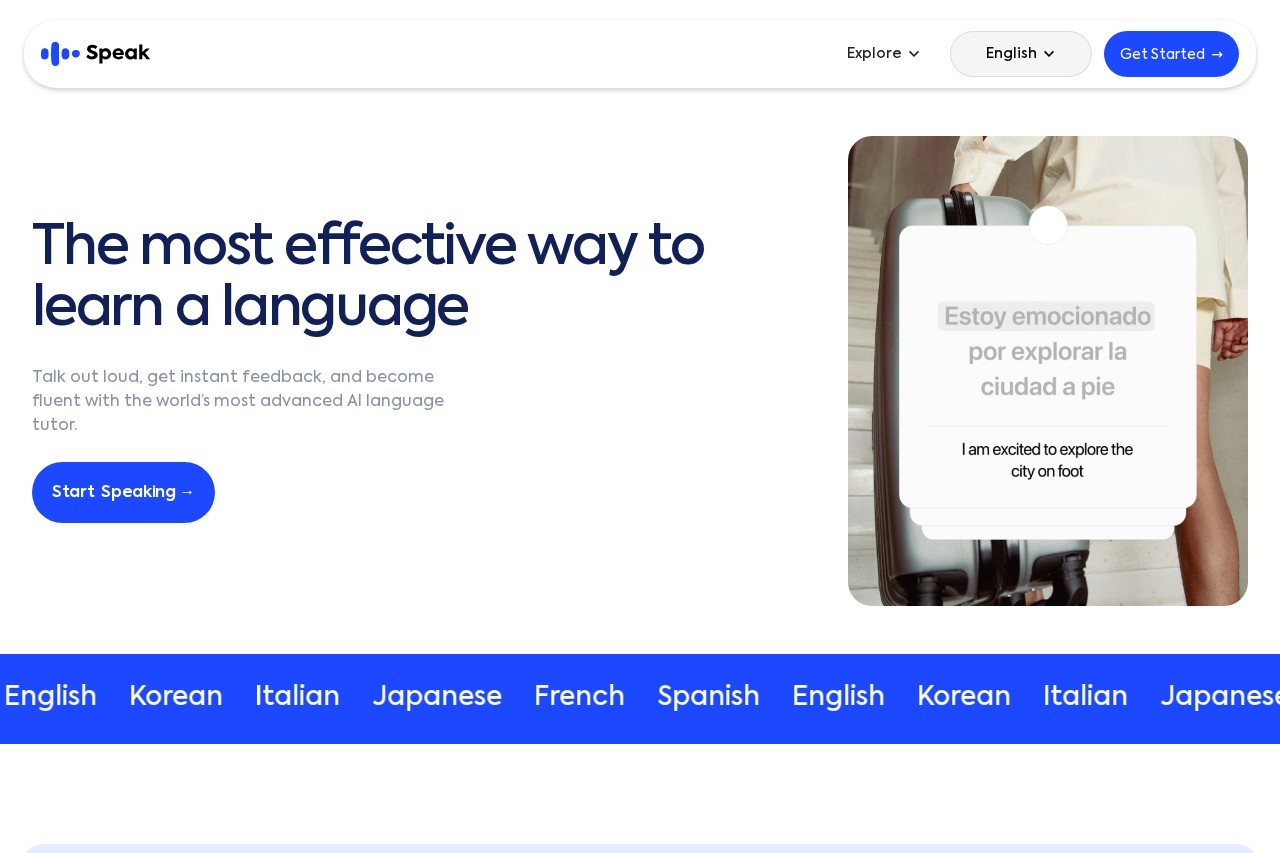Screen dimensions: 1280x853
Task: Click the chevron next to Explore
Action: click(914, 54)
